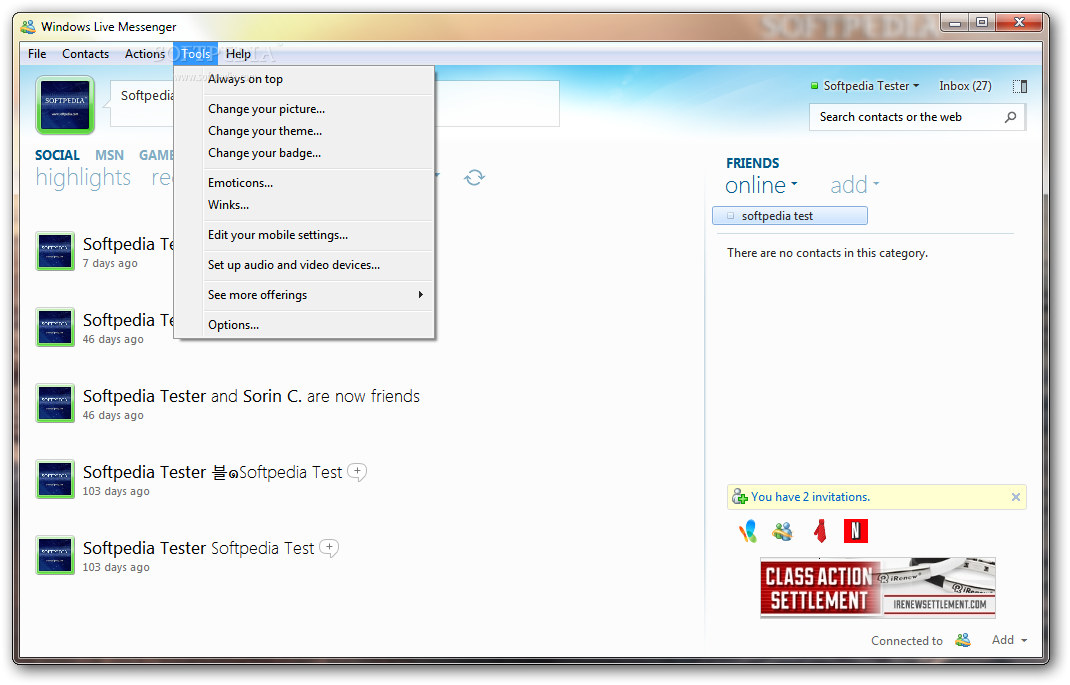Open You have 2 invitations link
The height and width of the screenshot is (685, 1070).
coord(810,497)
